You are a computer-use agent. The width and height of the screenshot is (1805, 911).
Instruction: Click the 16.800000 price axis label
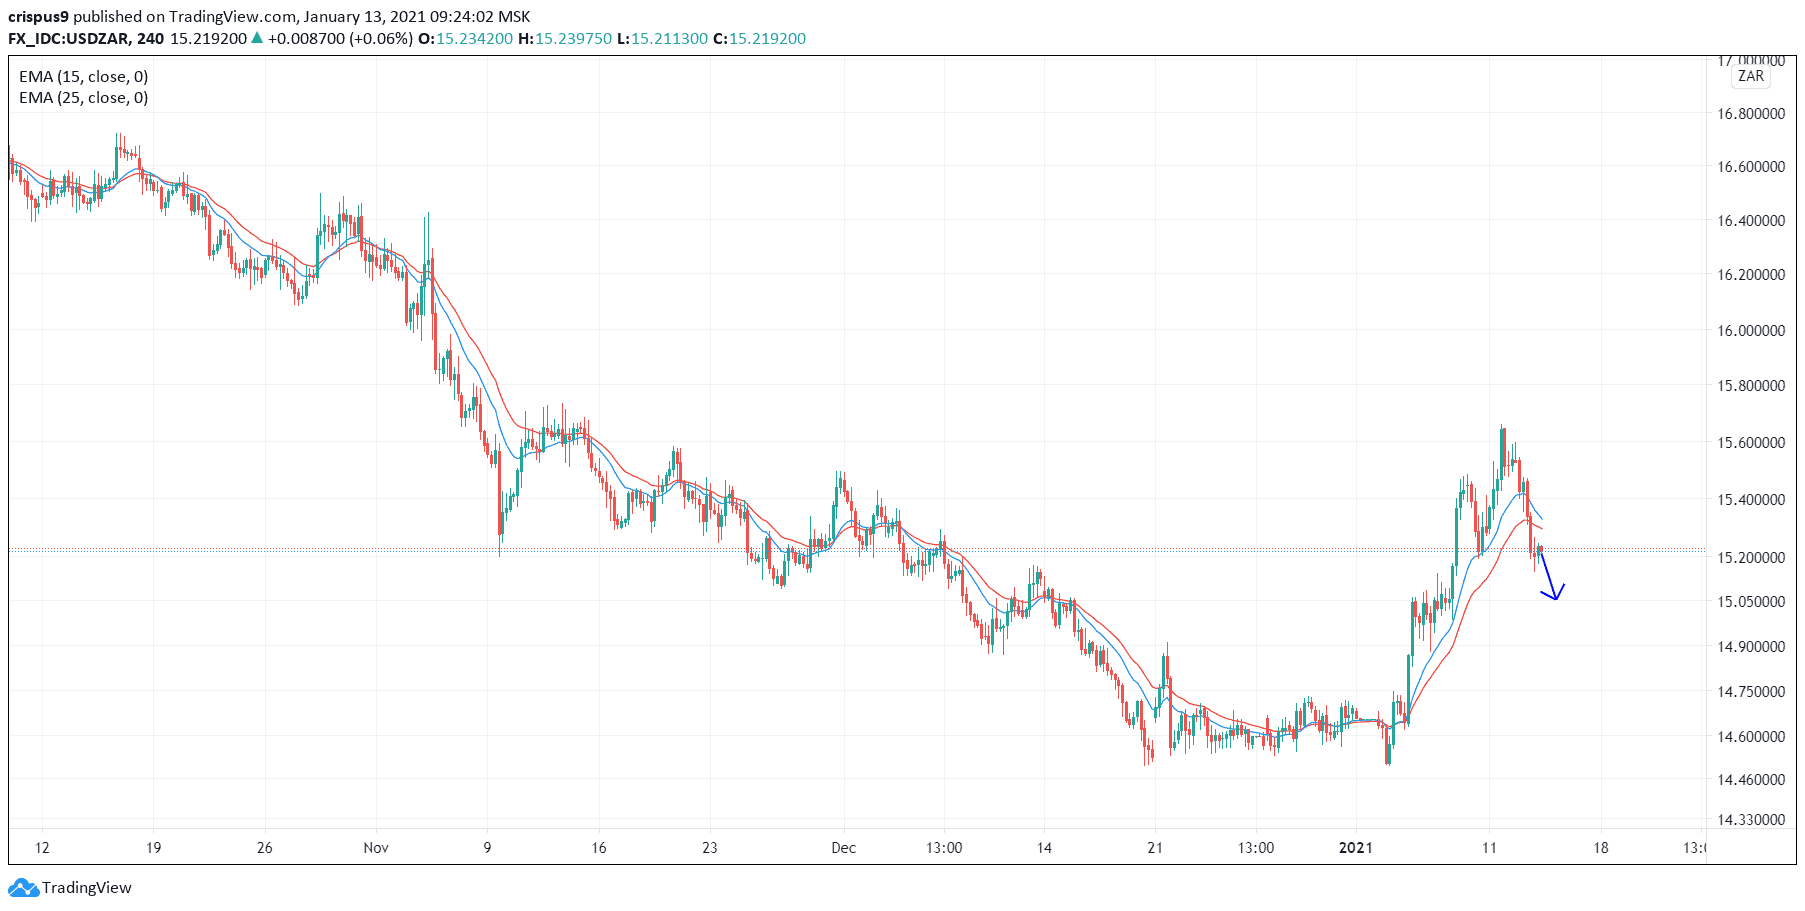(x=1751, y=114)
